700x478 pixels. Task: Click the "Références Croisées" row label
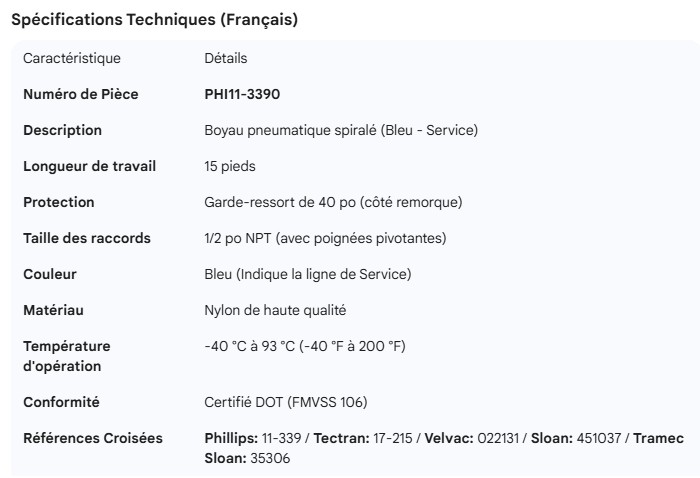93,438
